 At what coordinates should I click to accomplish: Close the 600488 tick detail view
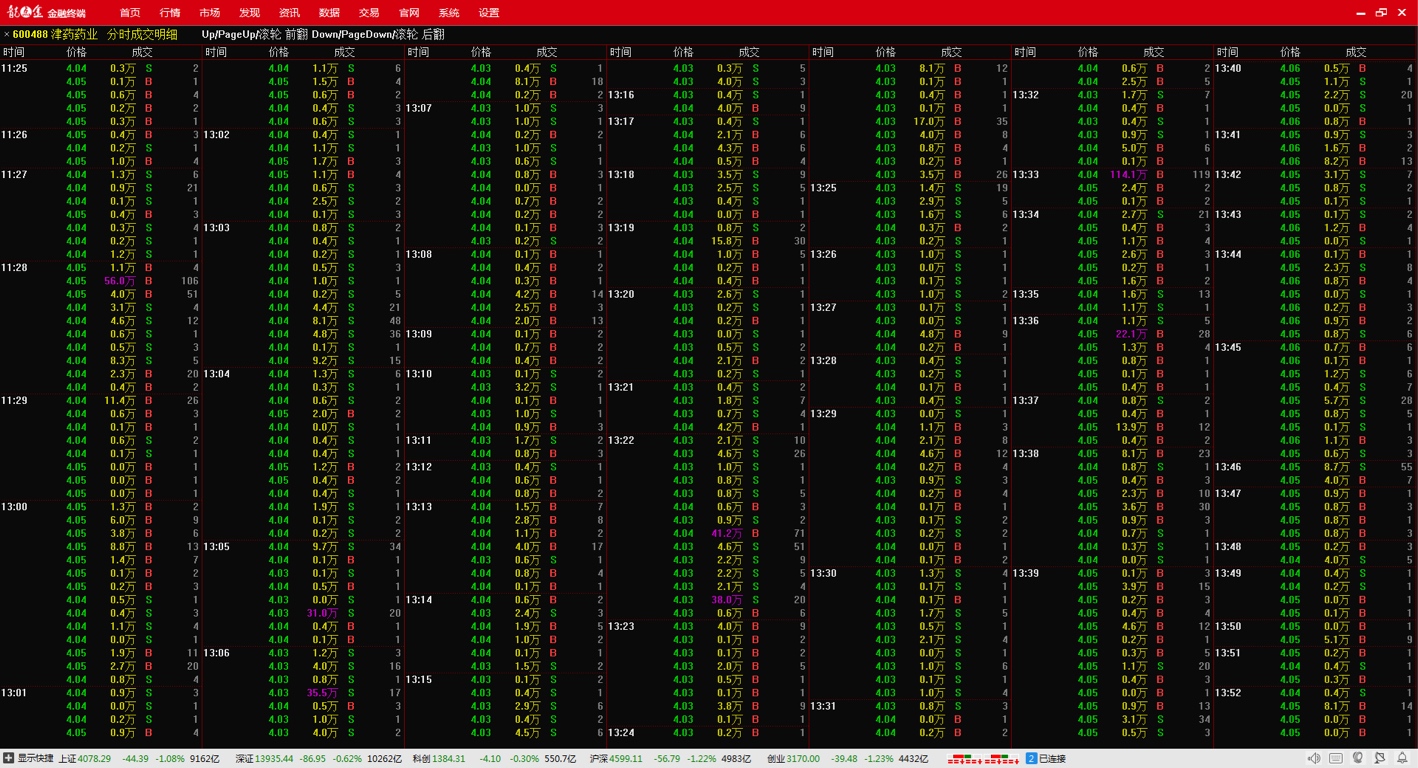(x=6, y=35)
